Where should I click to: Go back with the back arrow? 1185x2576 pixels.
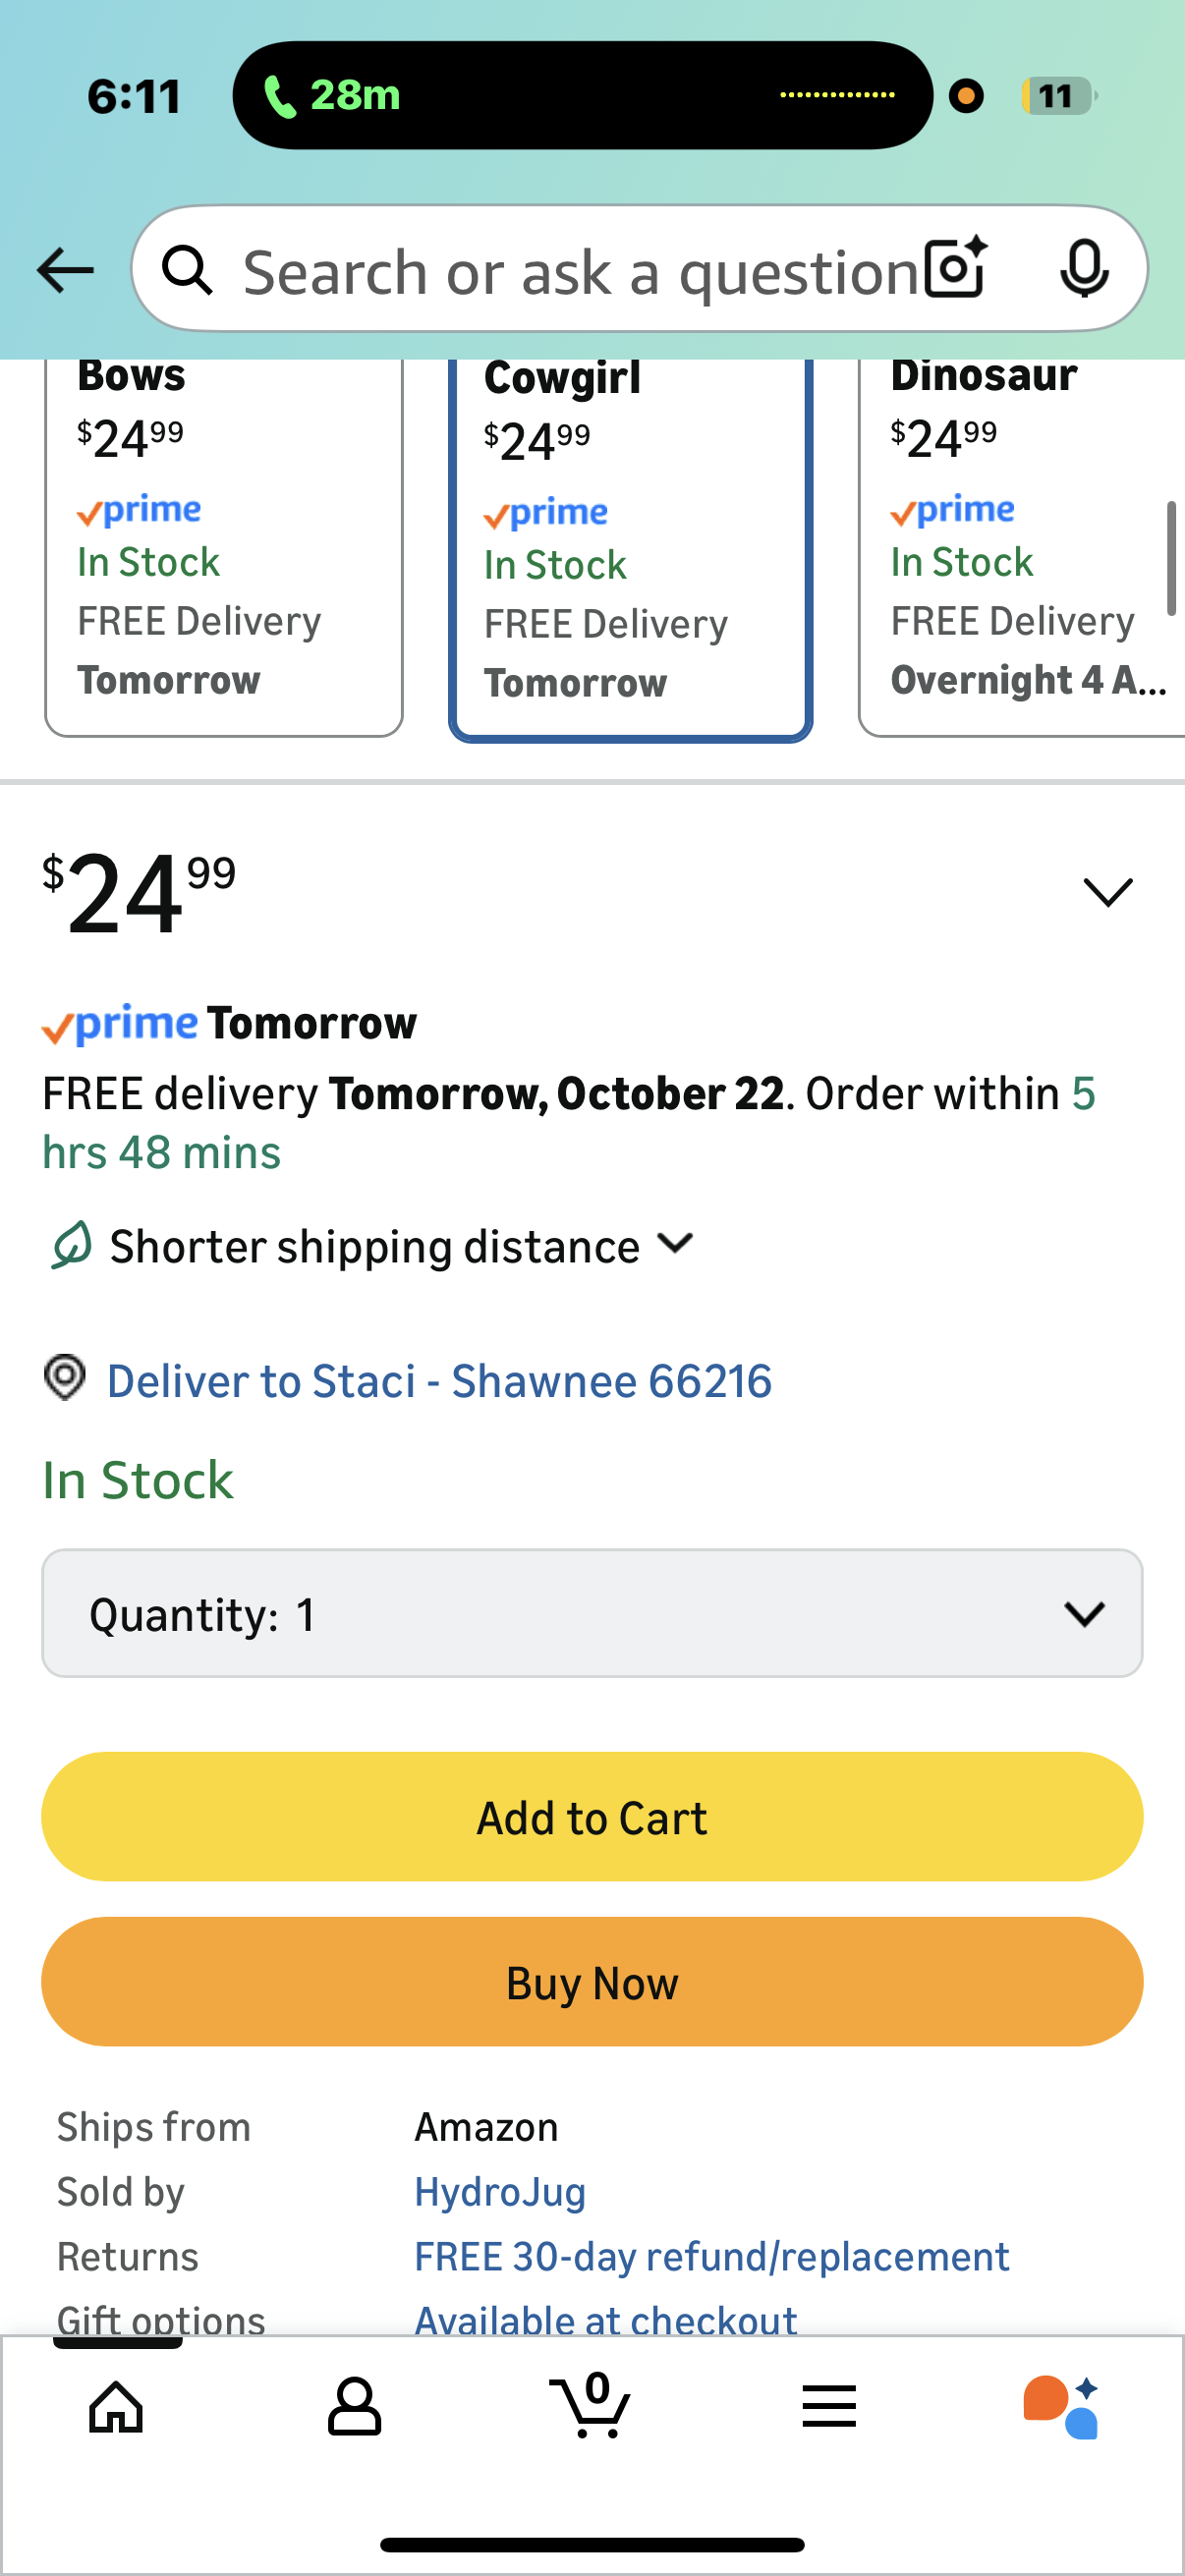pyautogui.click(x=63, y=269)
